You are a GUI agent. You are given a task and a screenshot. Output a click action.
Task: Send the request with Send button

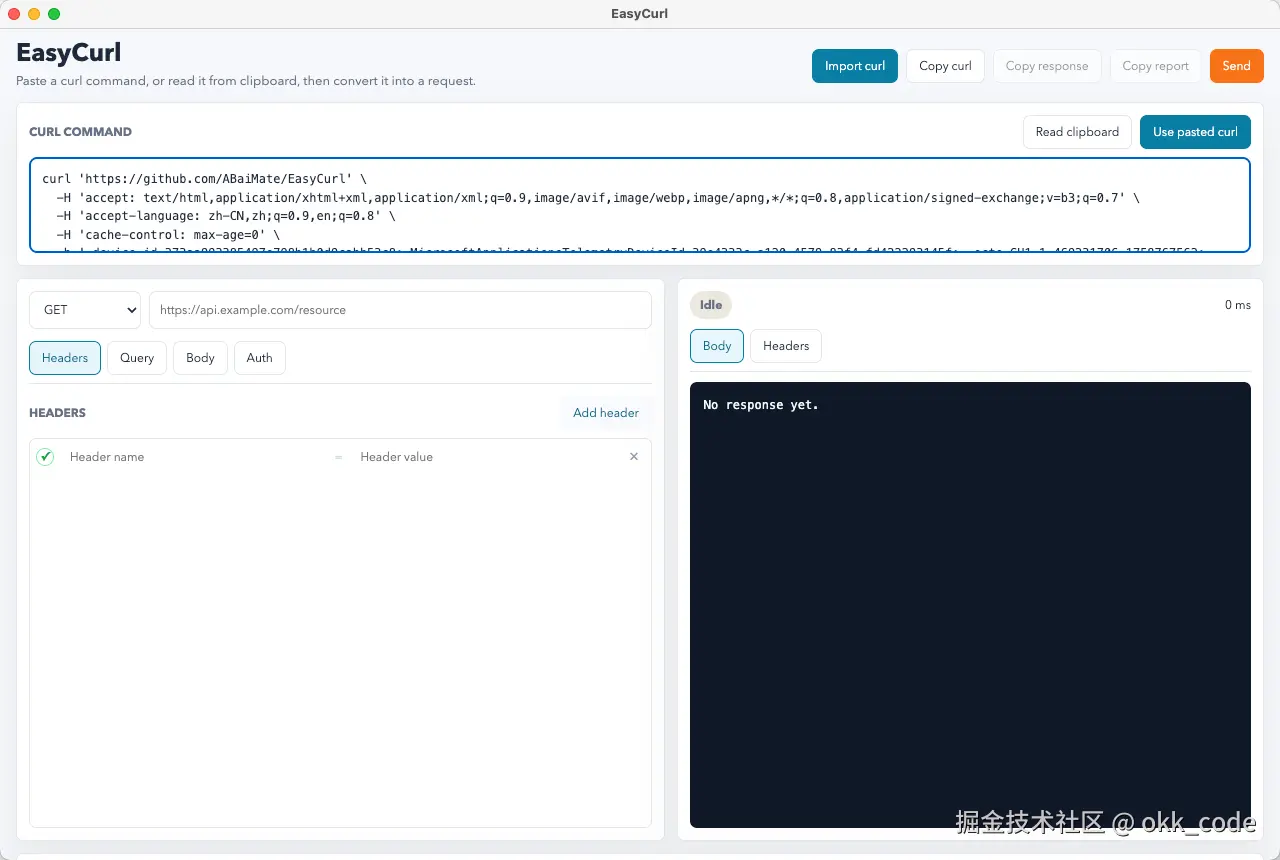pos(1236,66)
